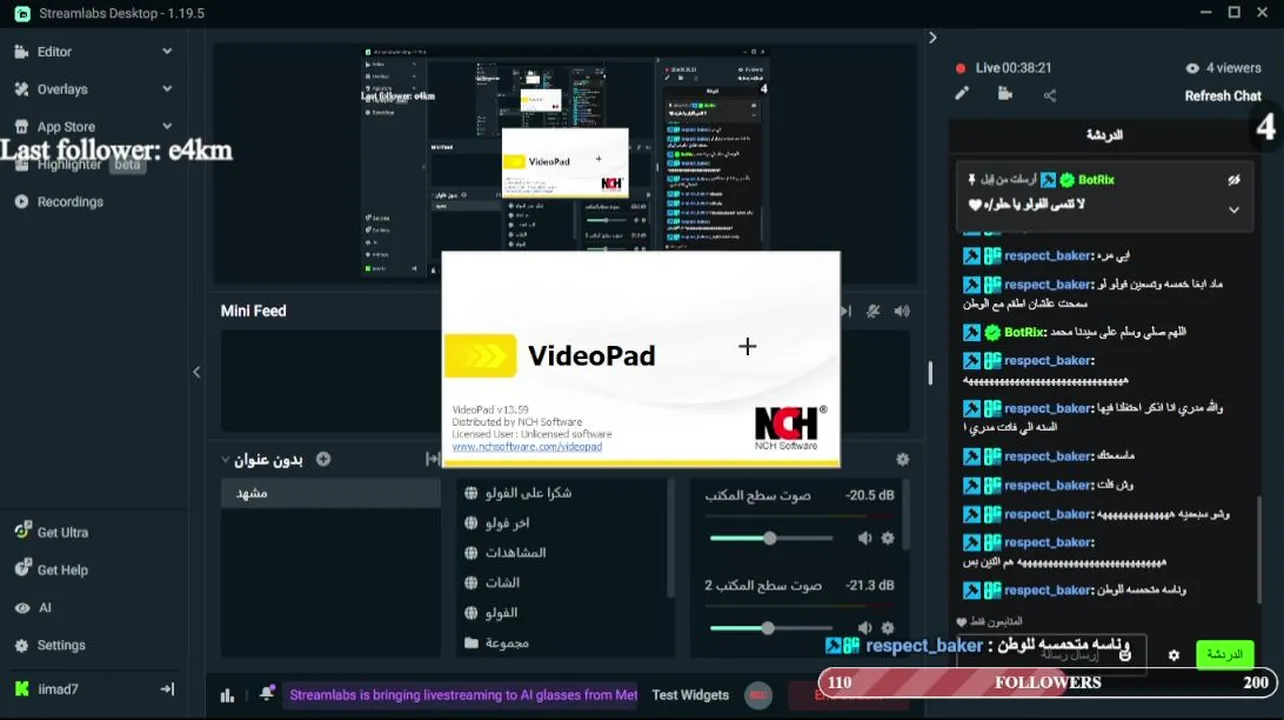The height and width of the screenshot is (720, 1284).
Task: Collapse the left editor panel arrow
Action: point(197,372)
